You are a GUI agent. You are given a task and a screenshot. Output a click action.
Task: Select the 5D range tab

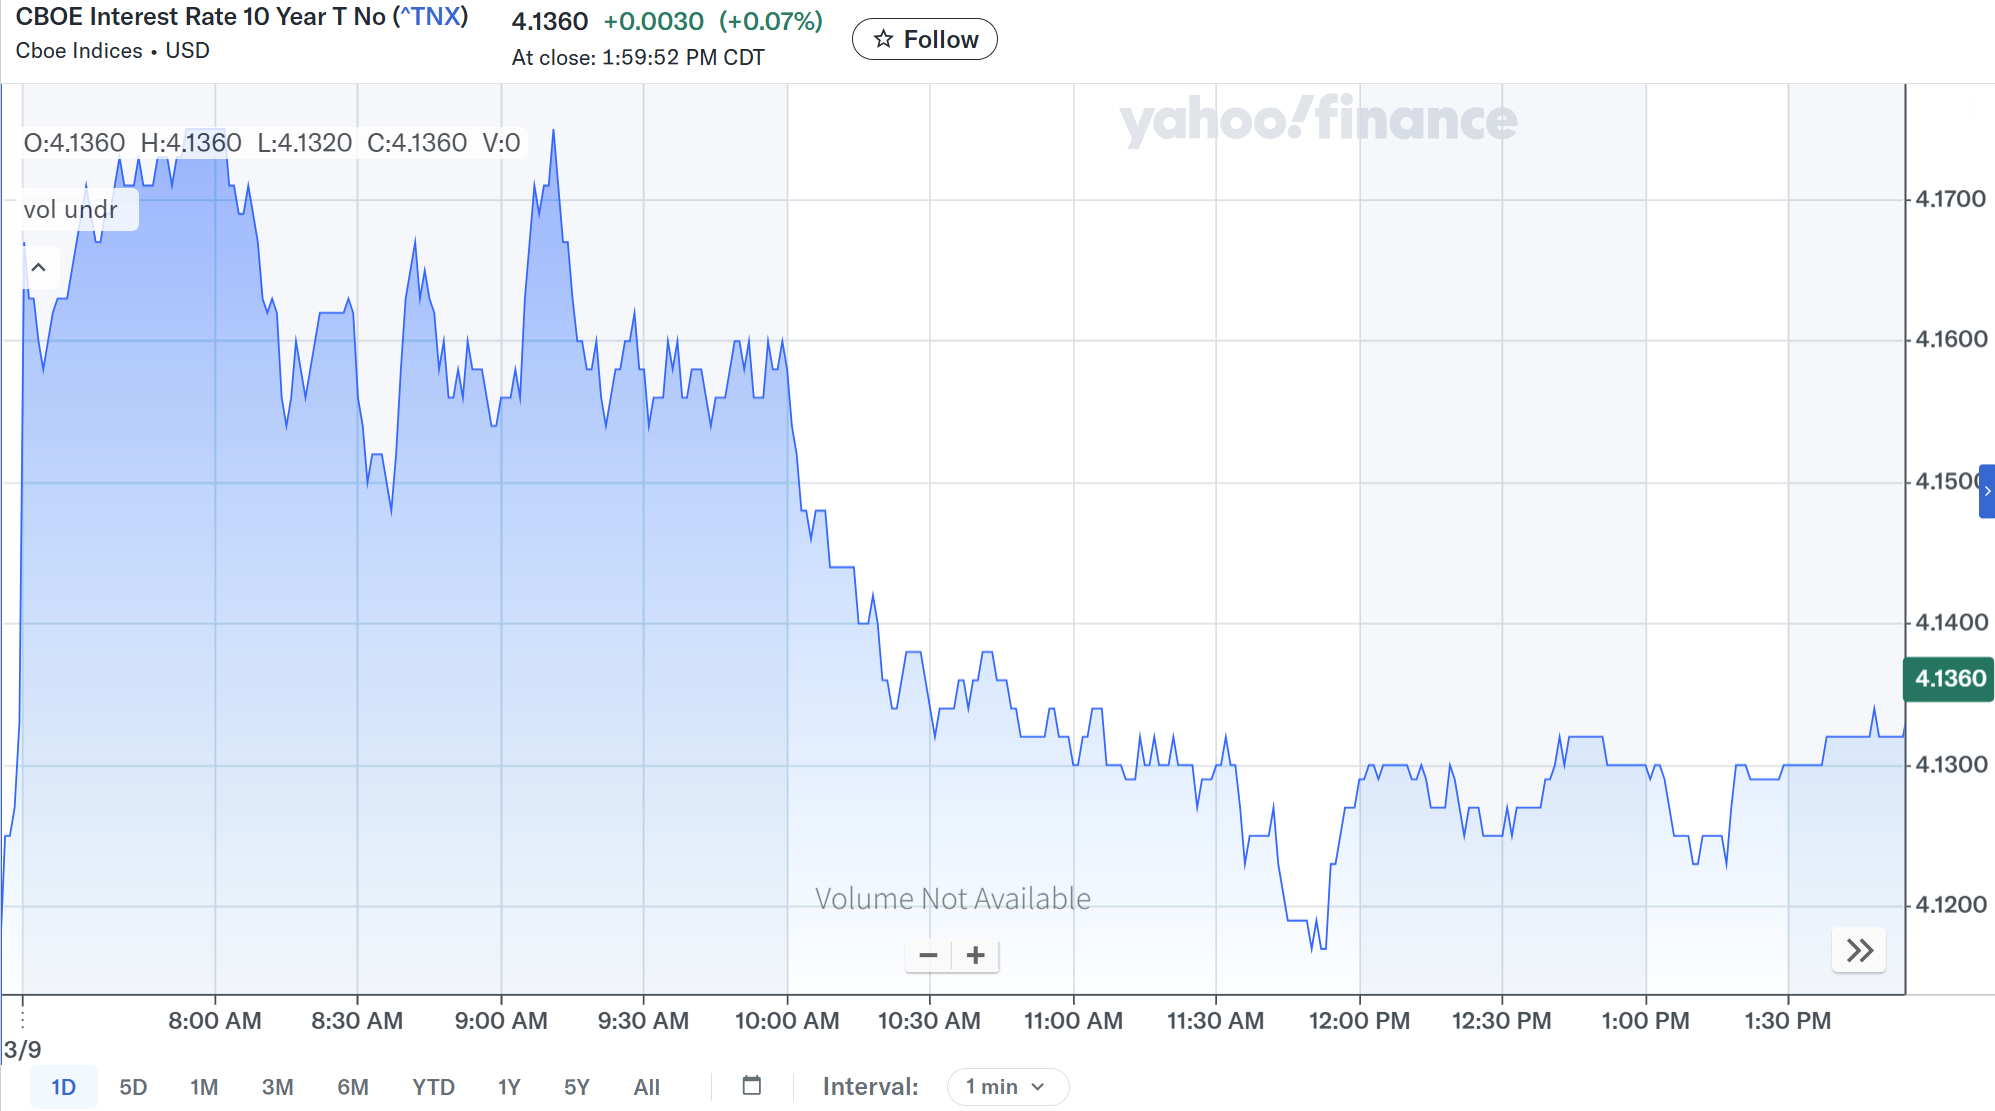point(133,1087)
